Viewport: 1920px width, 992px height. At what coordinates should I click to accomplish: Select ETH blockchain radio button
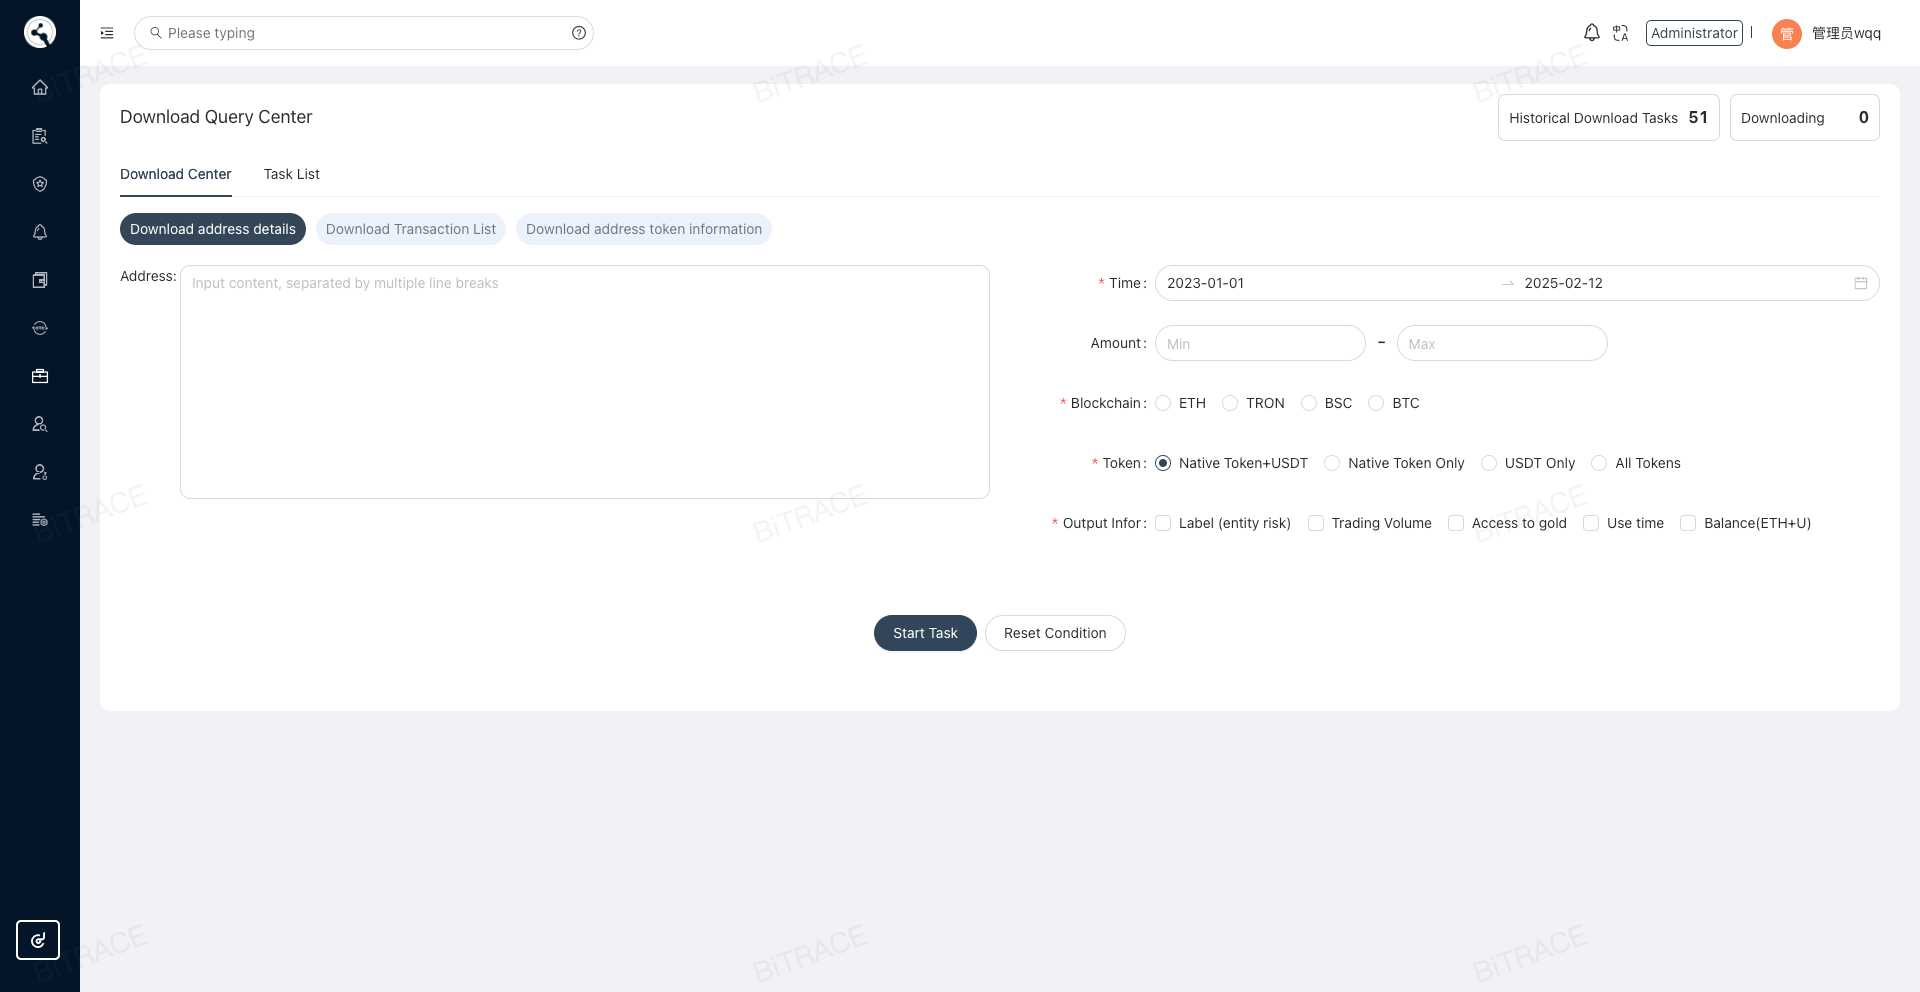[x=1163, y=403]
